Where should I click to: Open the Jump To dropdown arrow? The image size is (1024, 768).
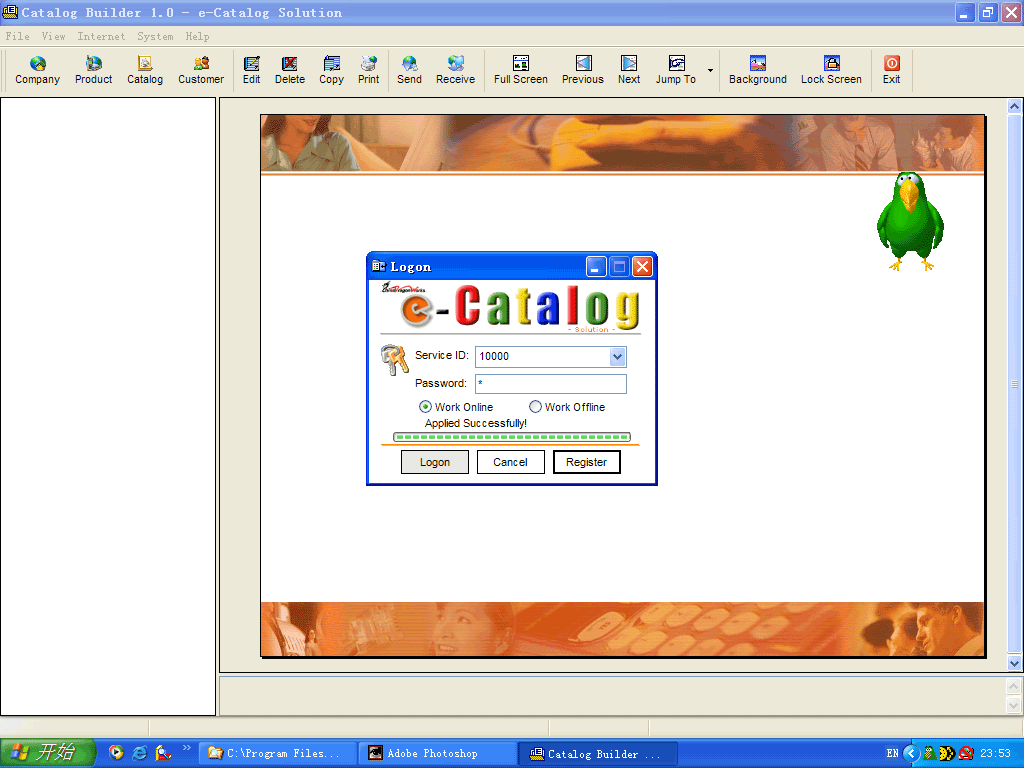point(710,71)
